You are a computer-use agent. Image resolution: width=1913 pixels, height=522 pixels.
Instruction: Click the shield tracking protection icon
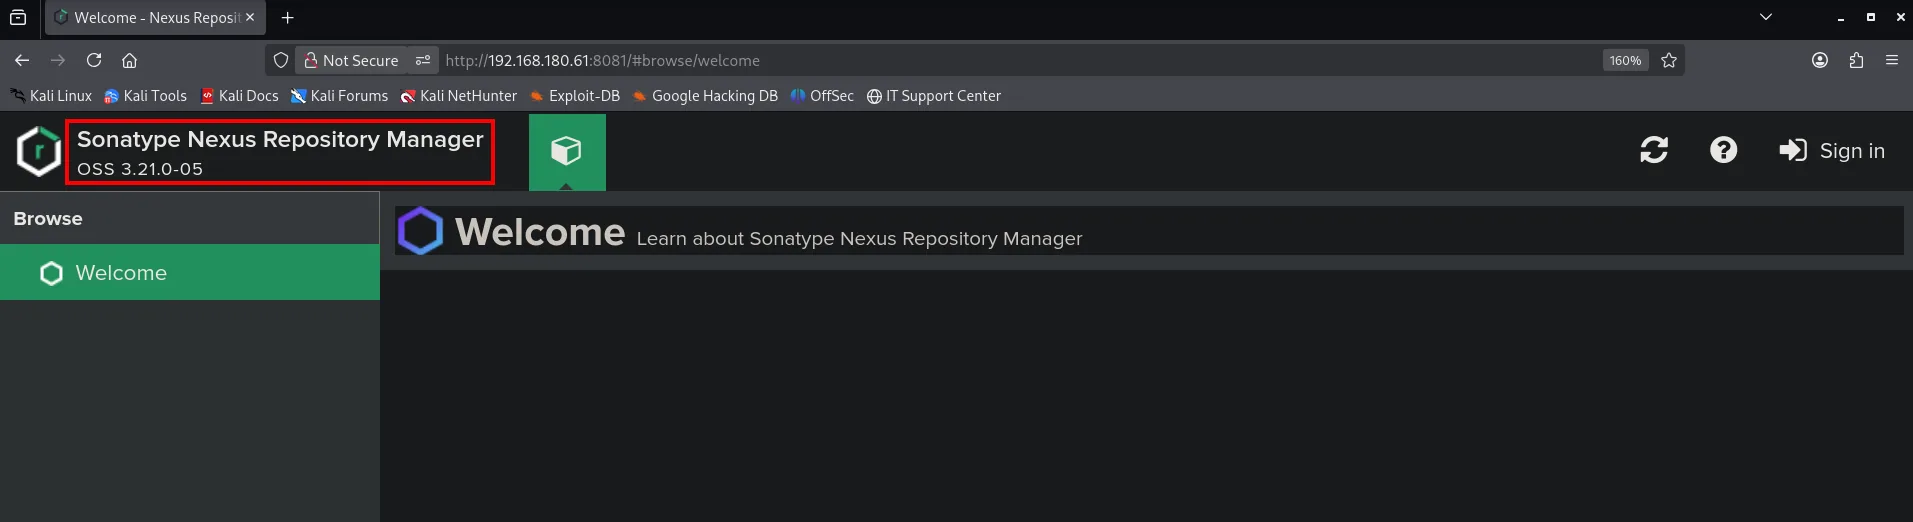click(x=281, y=60)
